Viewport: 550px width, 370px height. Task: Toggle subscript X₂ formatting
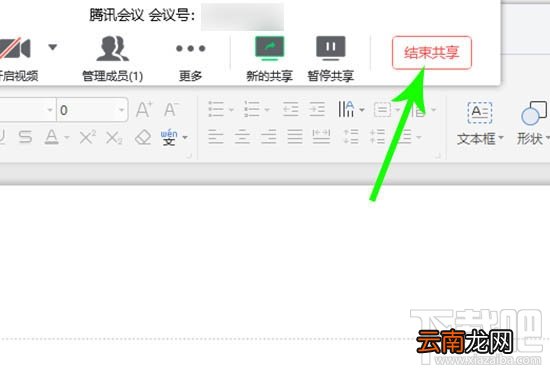(114, 138)
